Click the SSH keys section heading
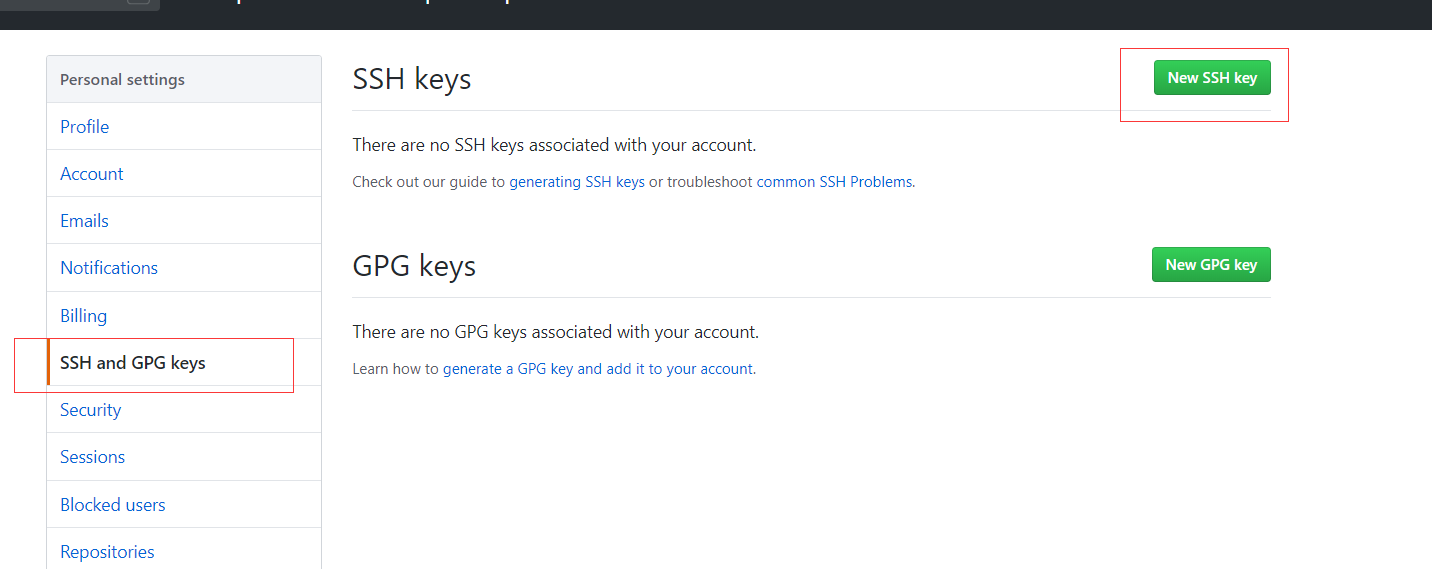Viewport: 1432px width, 569px height. [x=412, y=79]
